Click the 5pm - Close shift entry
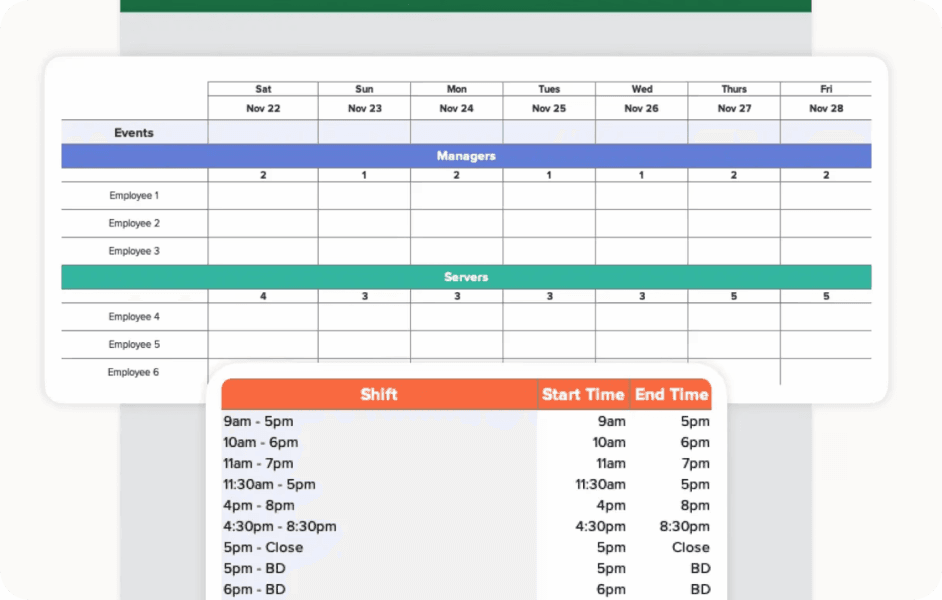 point(263,547)
